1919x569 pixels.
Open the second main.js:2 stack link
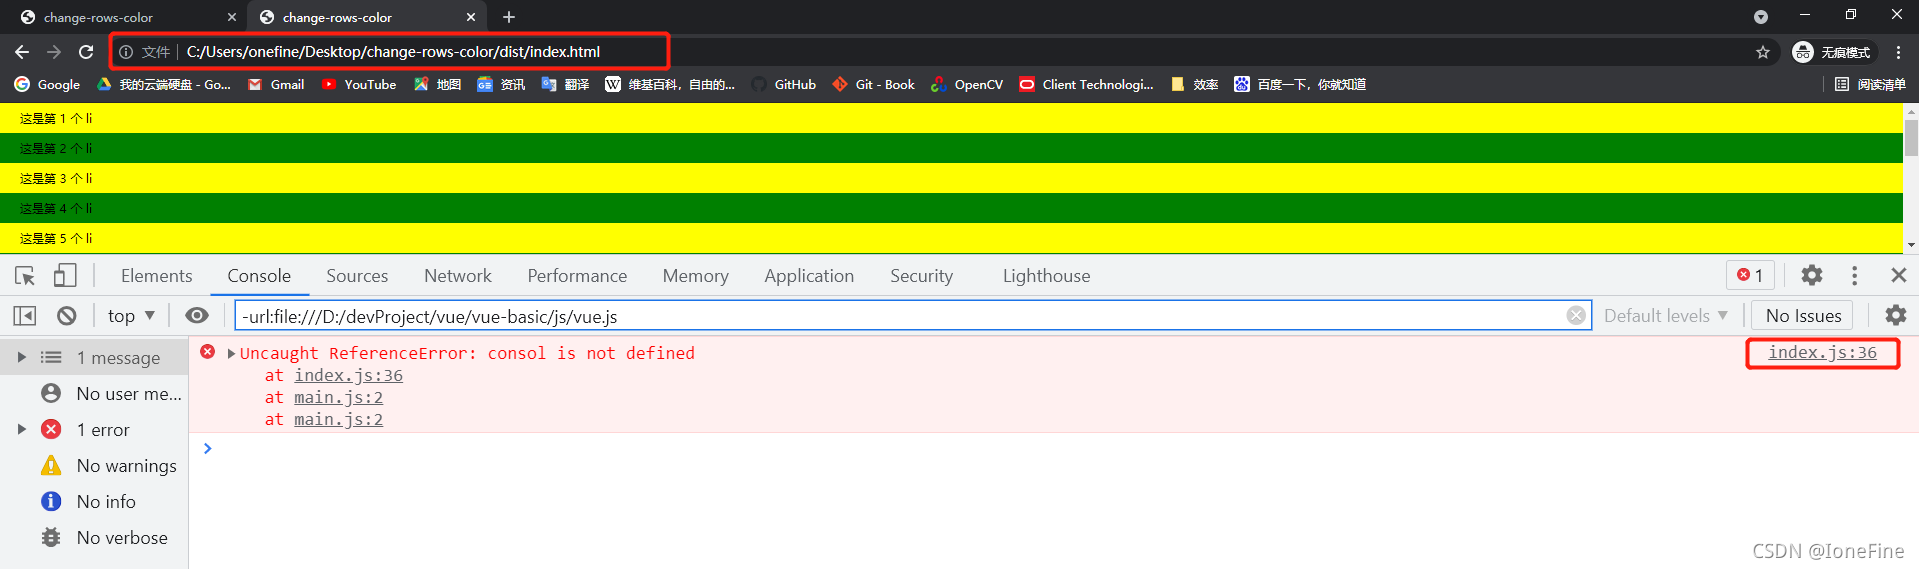coord(338,419)
